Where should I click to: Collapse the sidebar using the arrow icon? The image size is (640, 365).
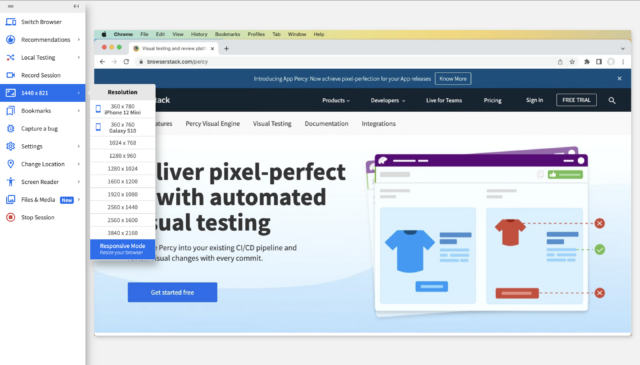76,6
